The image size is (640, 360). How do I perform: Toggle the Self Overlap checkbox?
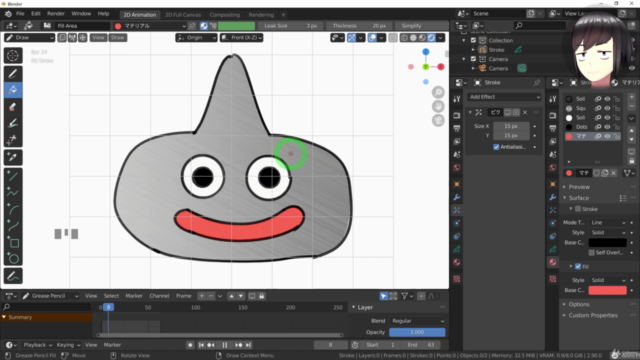(591, 253)
